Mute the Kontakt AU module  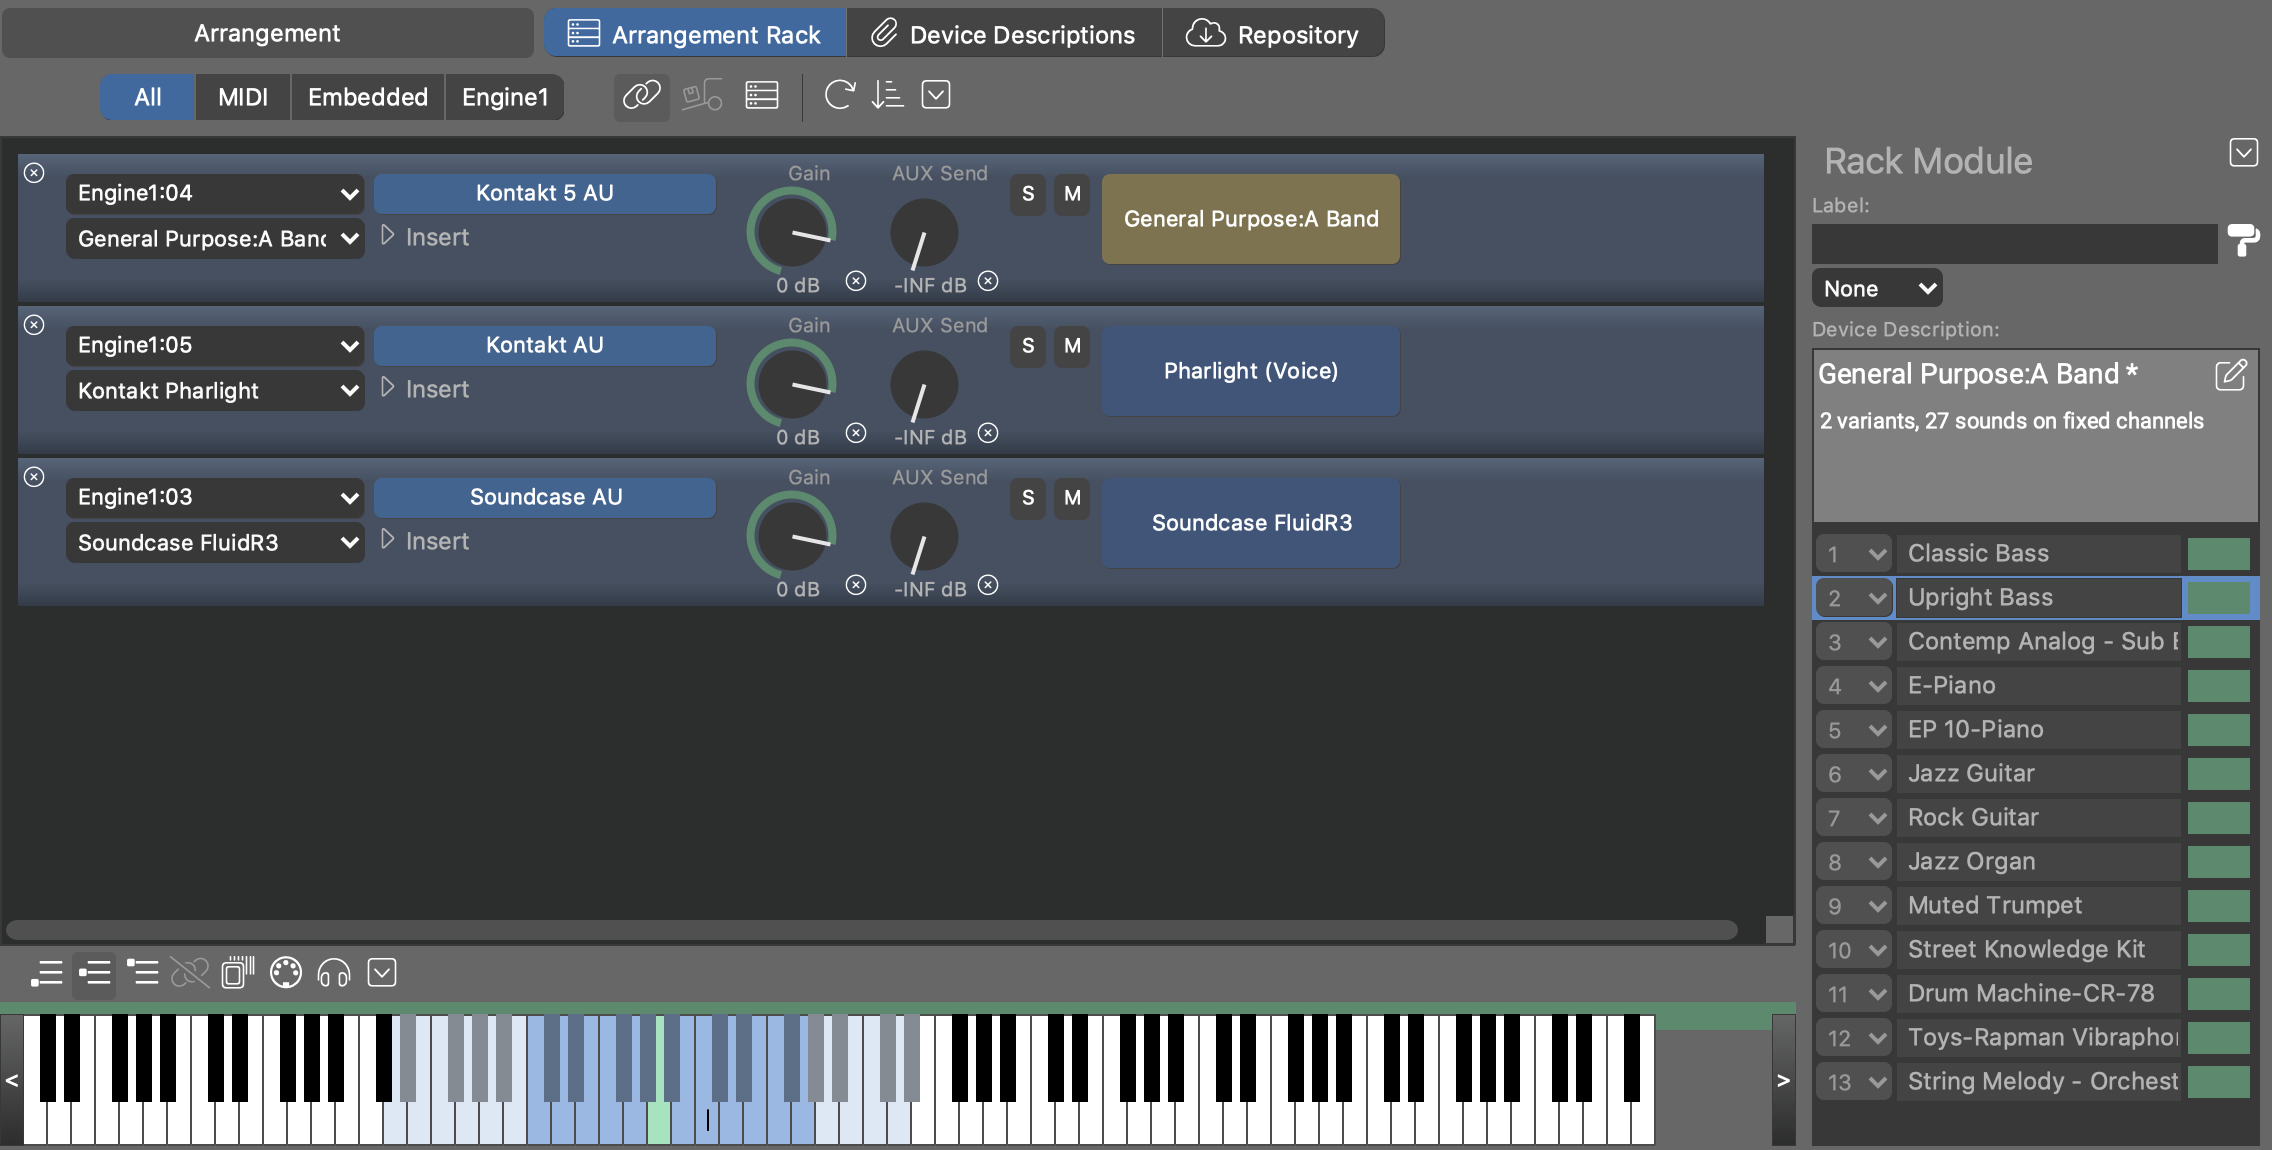(1072, 346)
